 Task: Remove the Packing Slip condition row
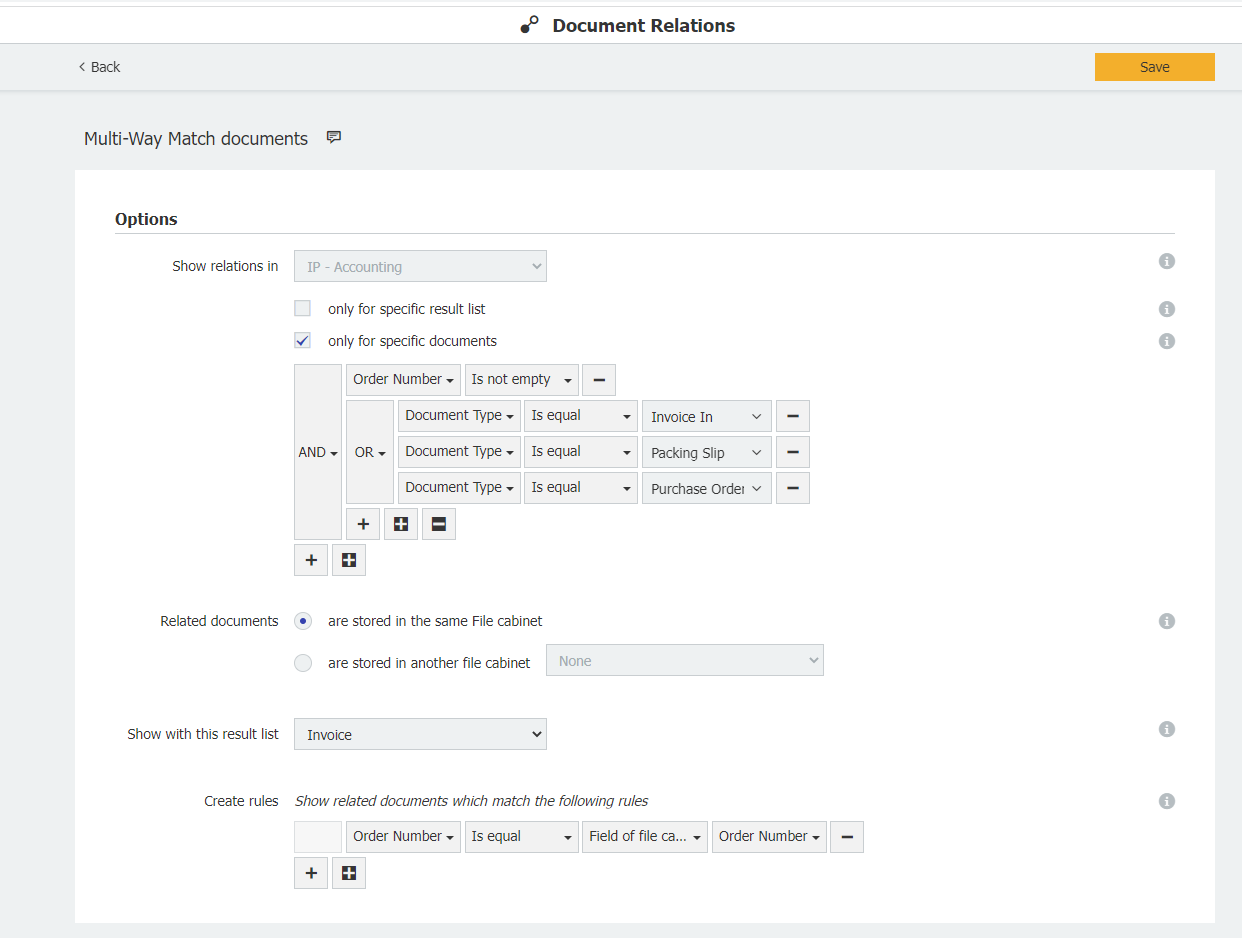click(x=792, y=452)
